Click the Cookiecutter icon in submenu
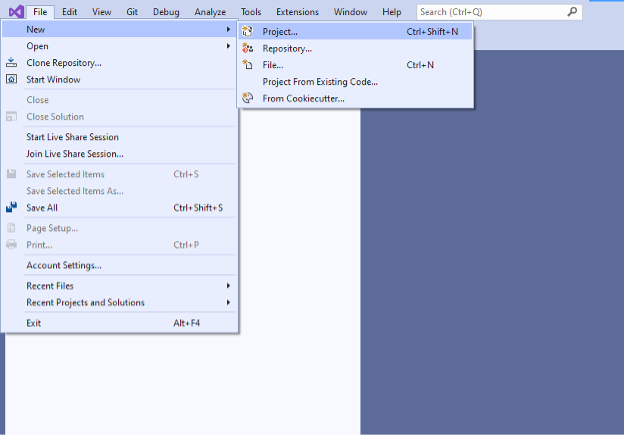 pyautogui.click(x=248, y=98)
